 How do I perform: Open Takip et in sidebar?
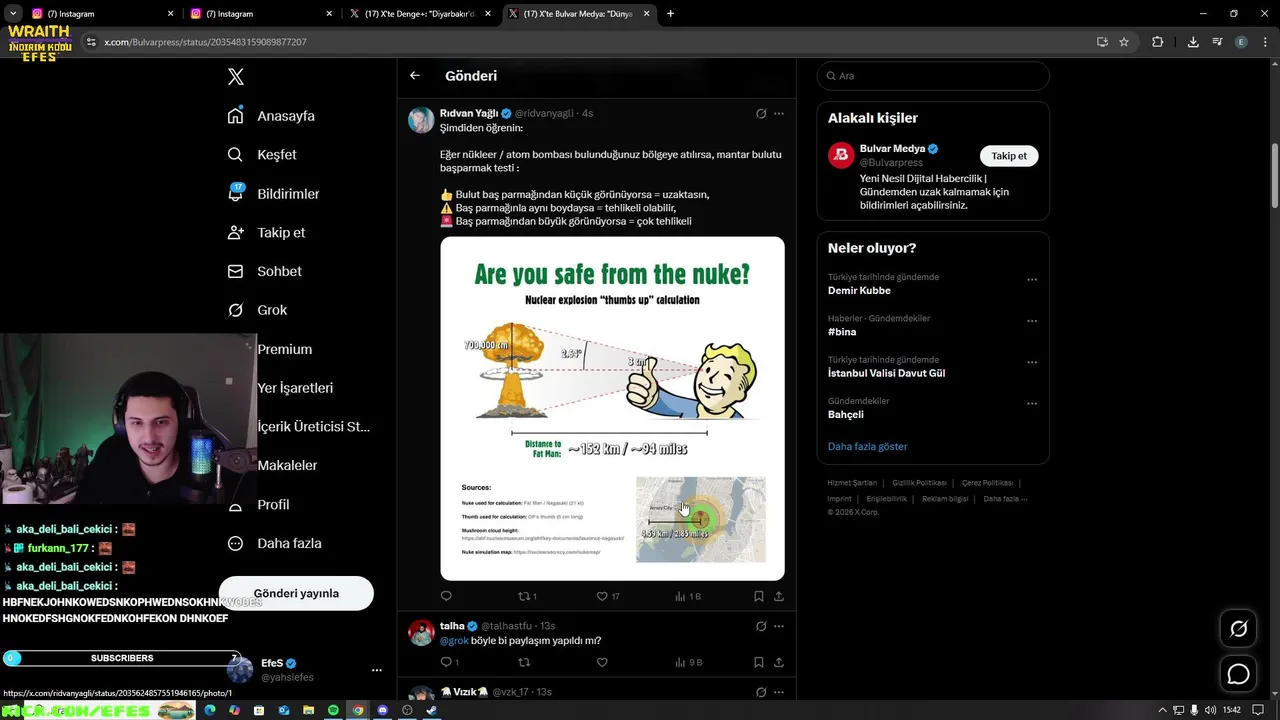tap(266, 233)
